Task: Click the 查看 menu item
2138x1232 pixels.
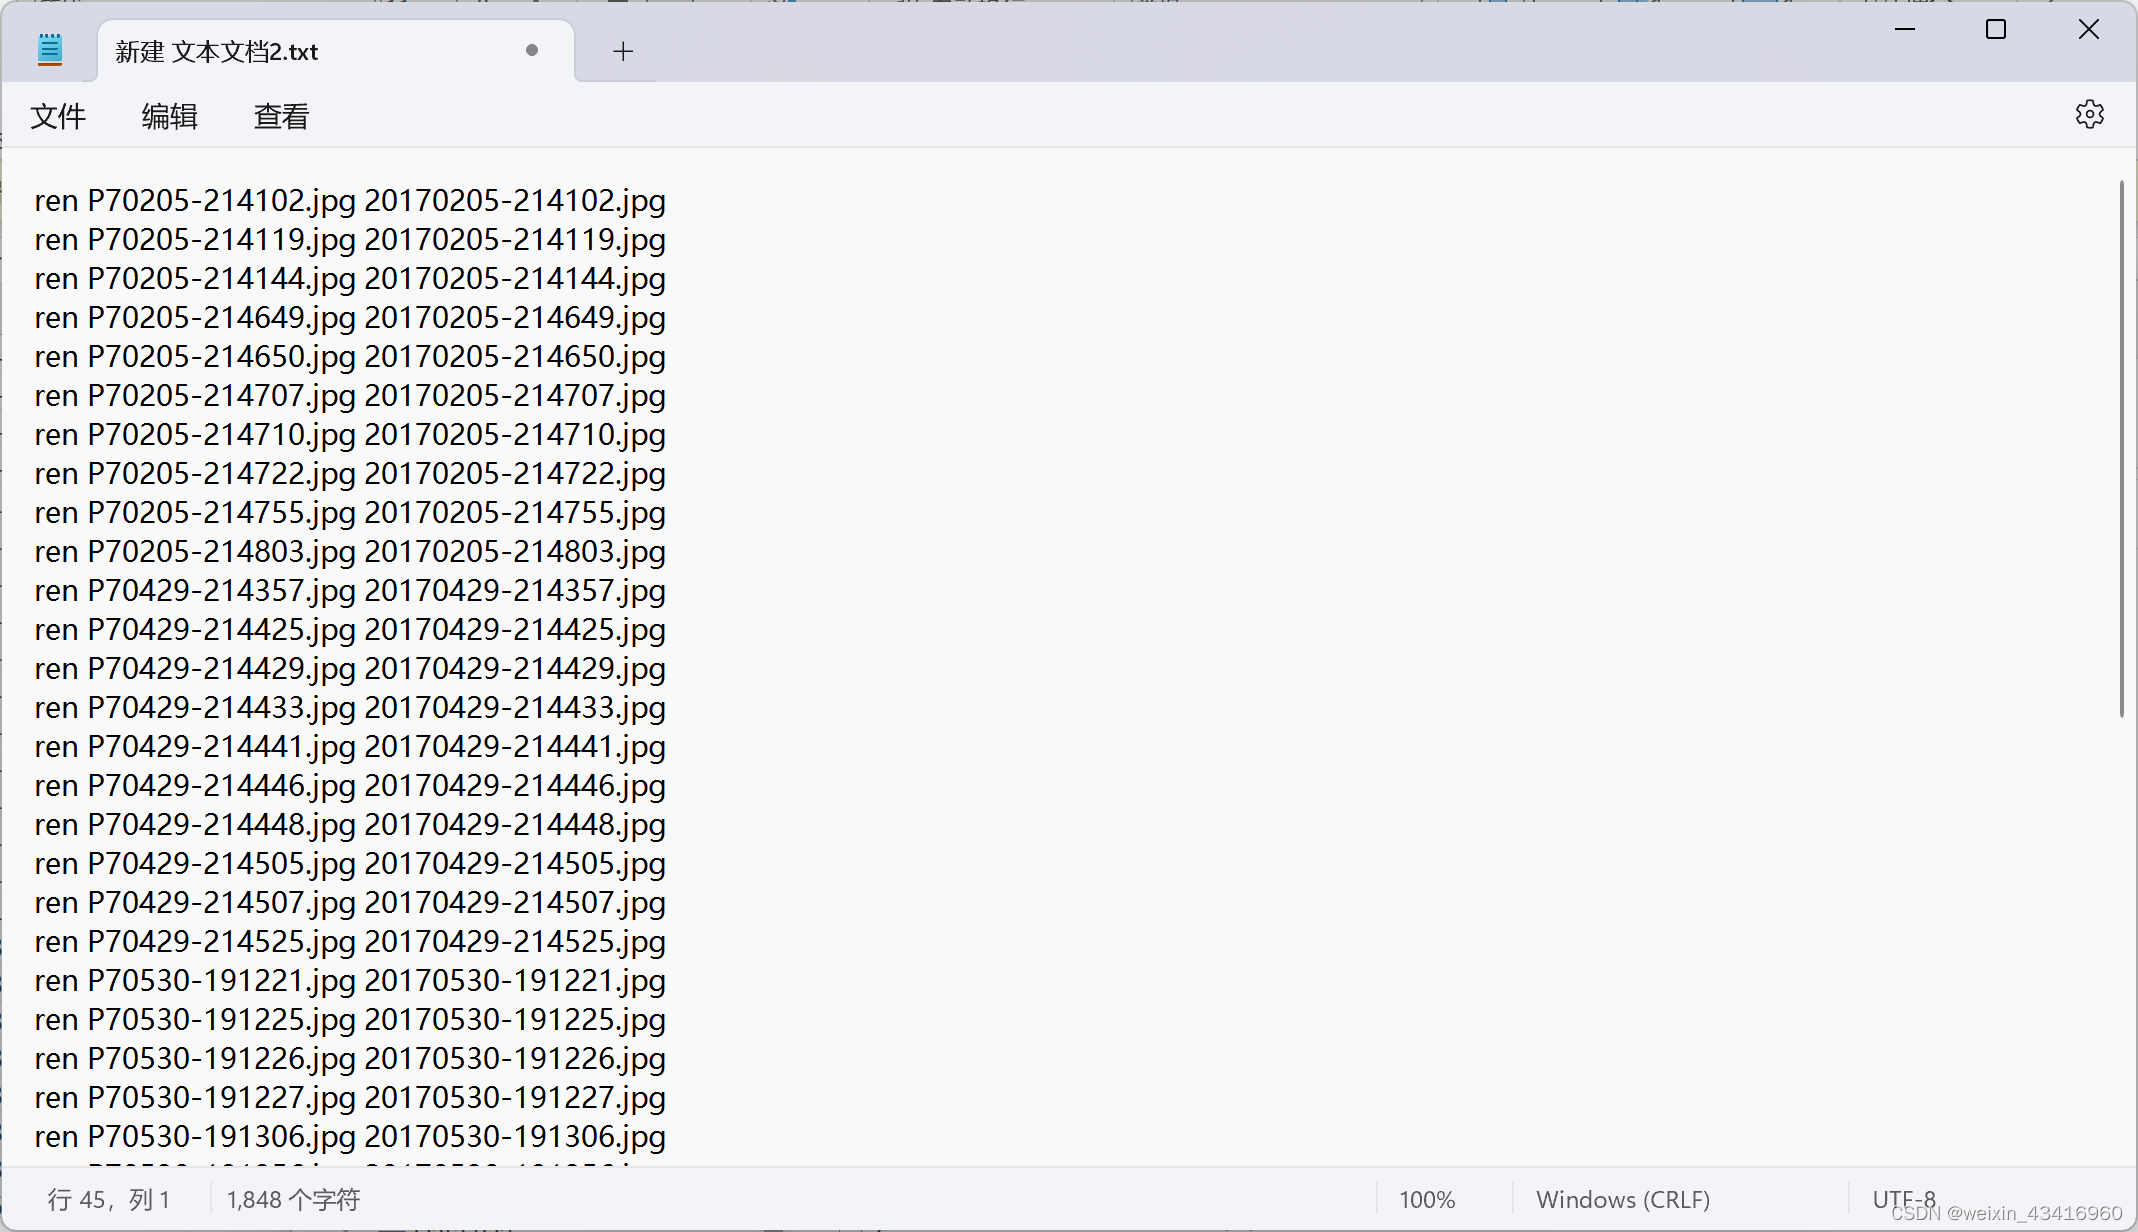Action: (278, 116)
